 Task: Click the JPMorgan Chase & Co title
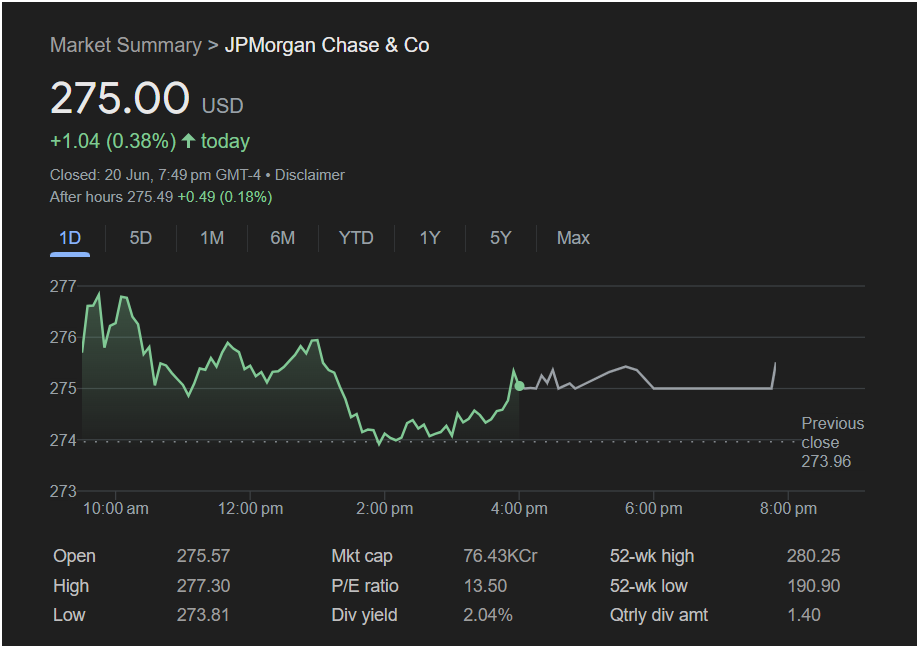327,45
